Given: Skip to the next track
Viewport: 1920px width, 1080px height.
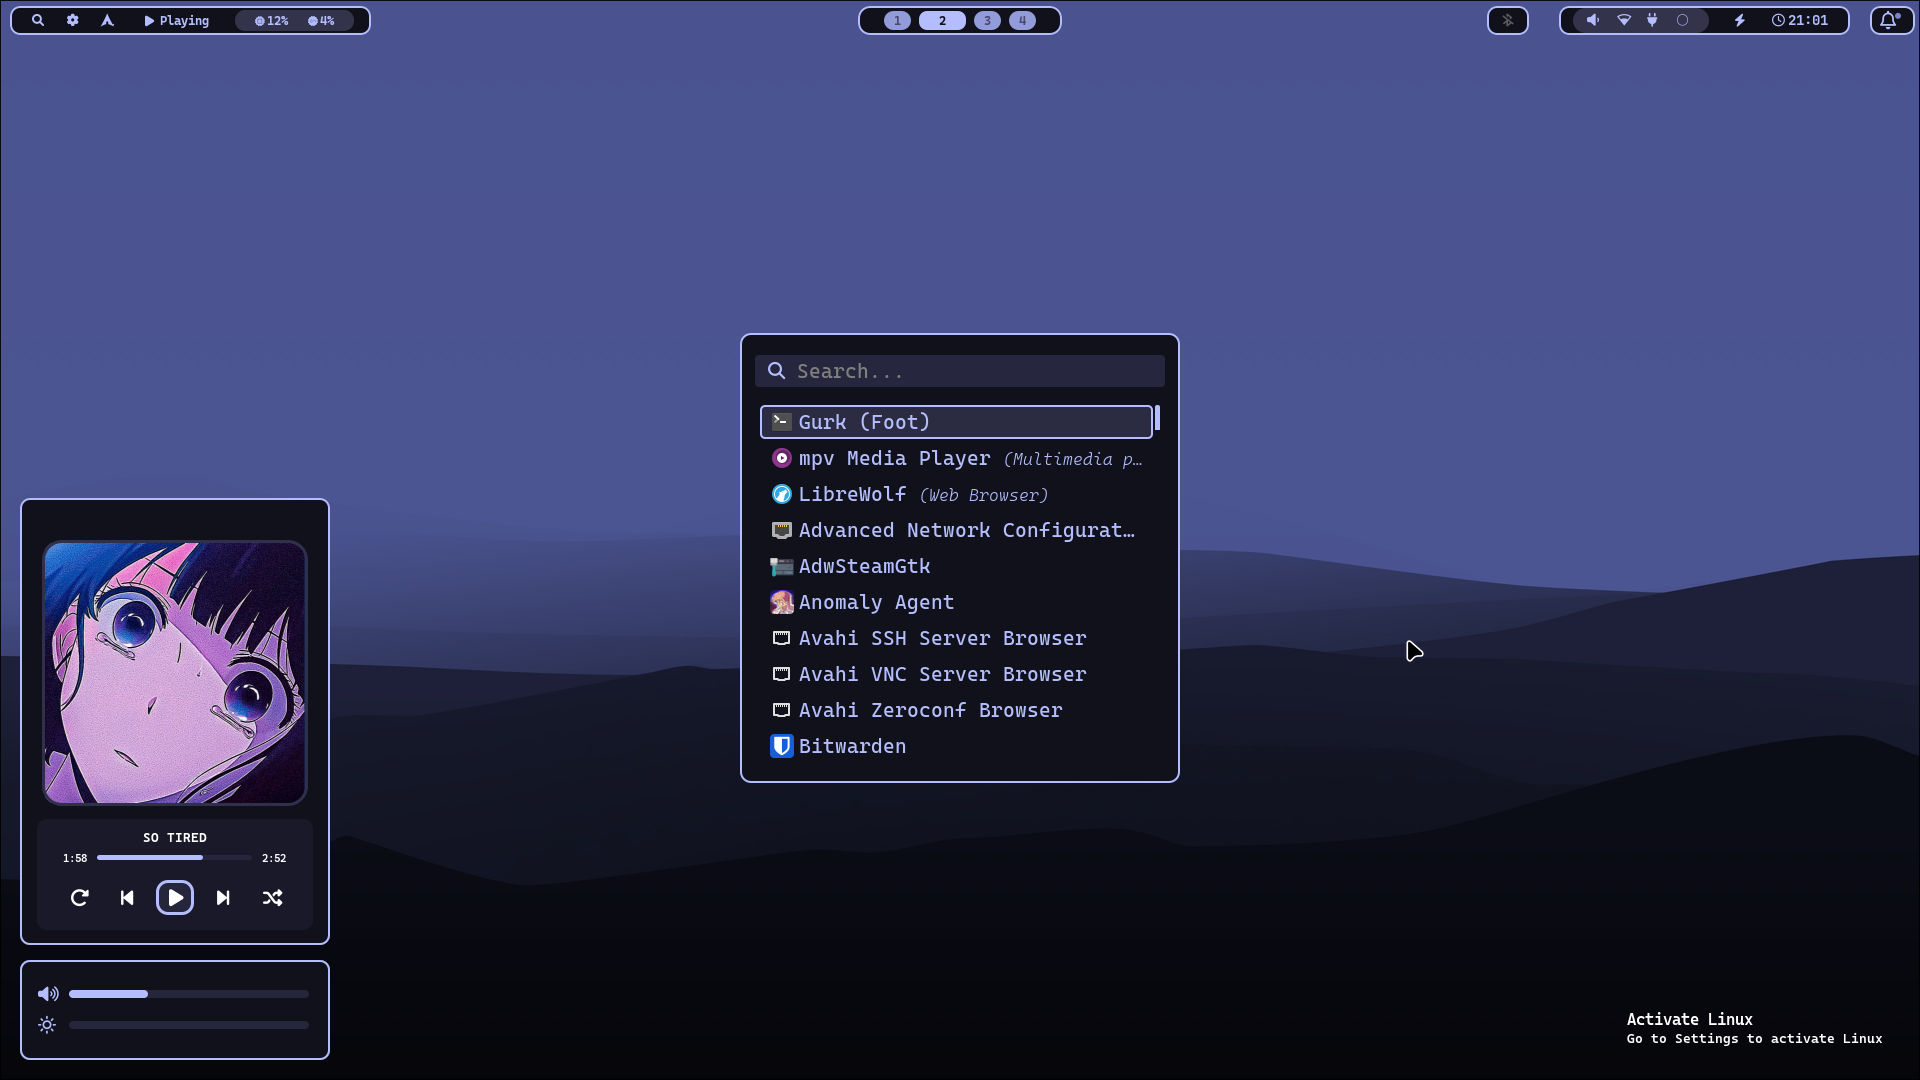Looking at the screenshot, I should 223,898.
